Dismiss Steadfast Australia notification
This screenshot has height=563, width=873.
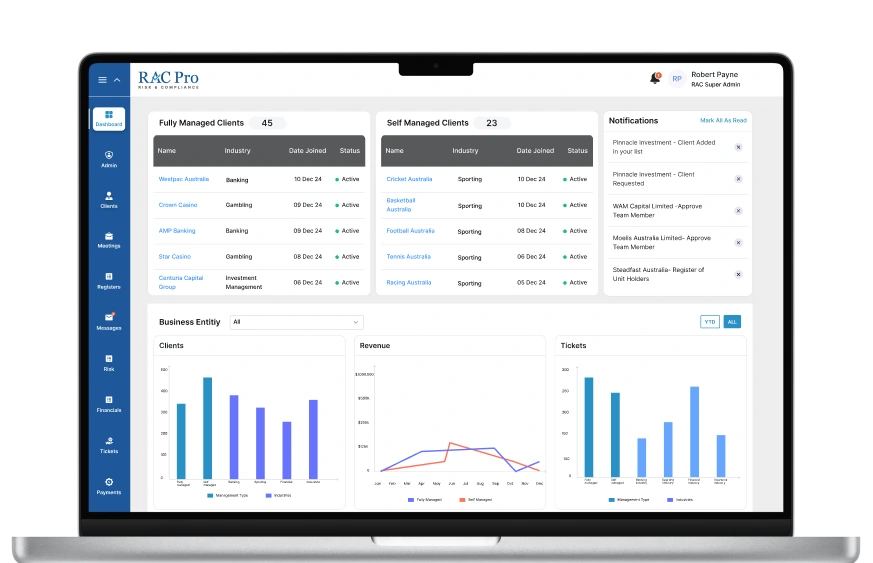coord(738,274)
